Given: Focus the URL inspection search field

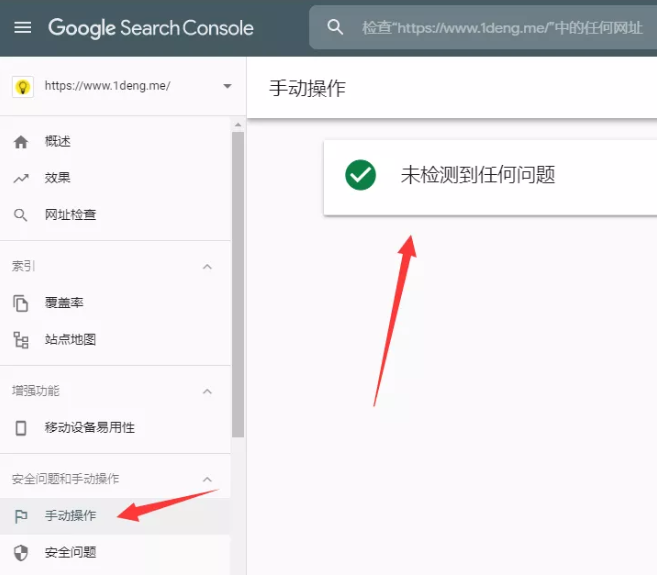Looking at the screenshot, I should coord(483,28).
